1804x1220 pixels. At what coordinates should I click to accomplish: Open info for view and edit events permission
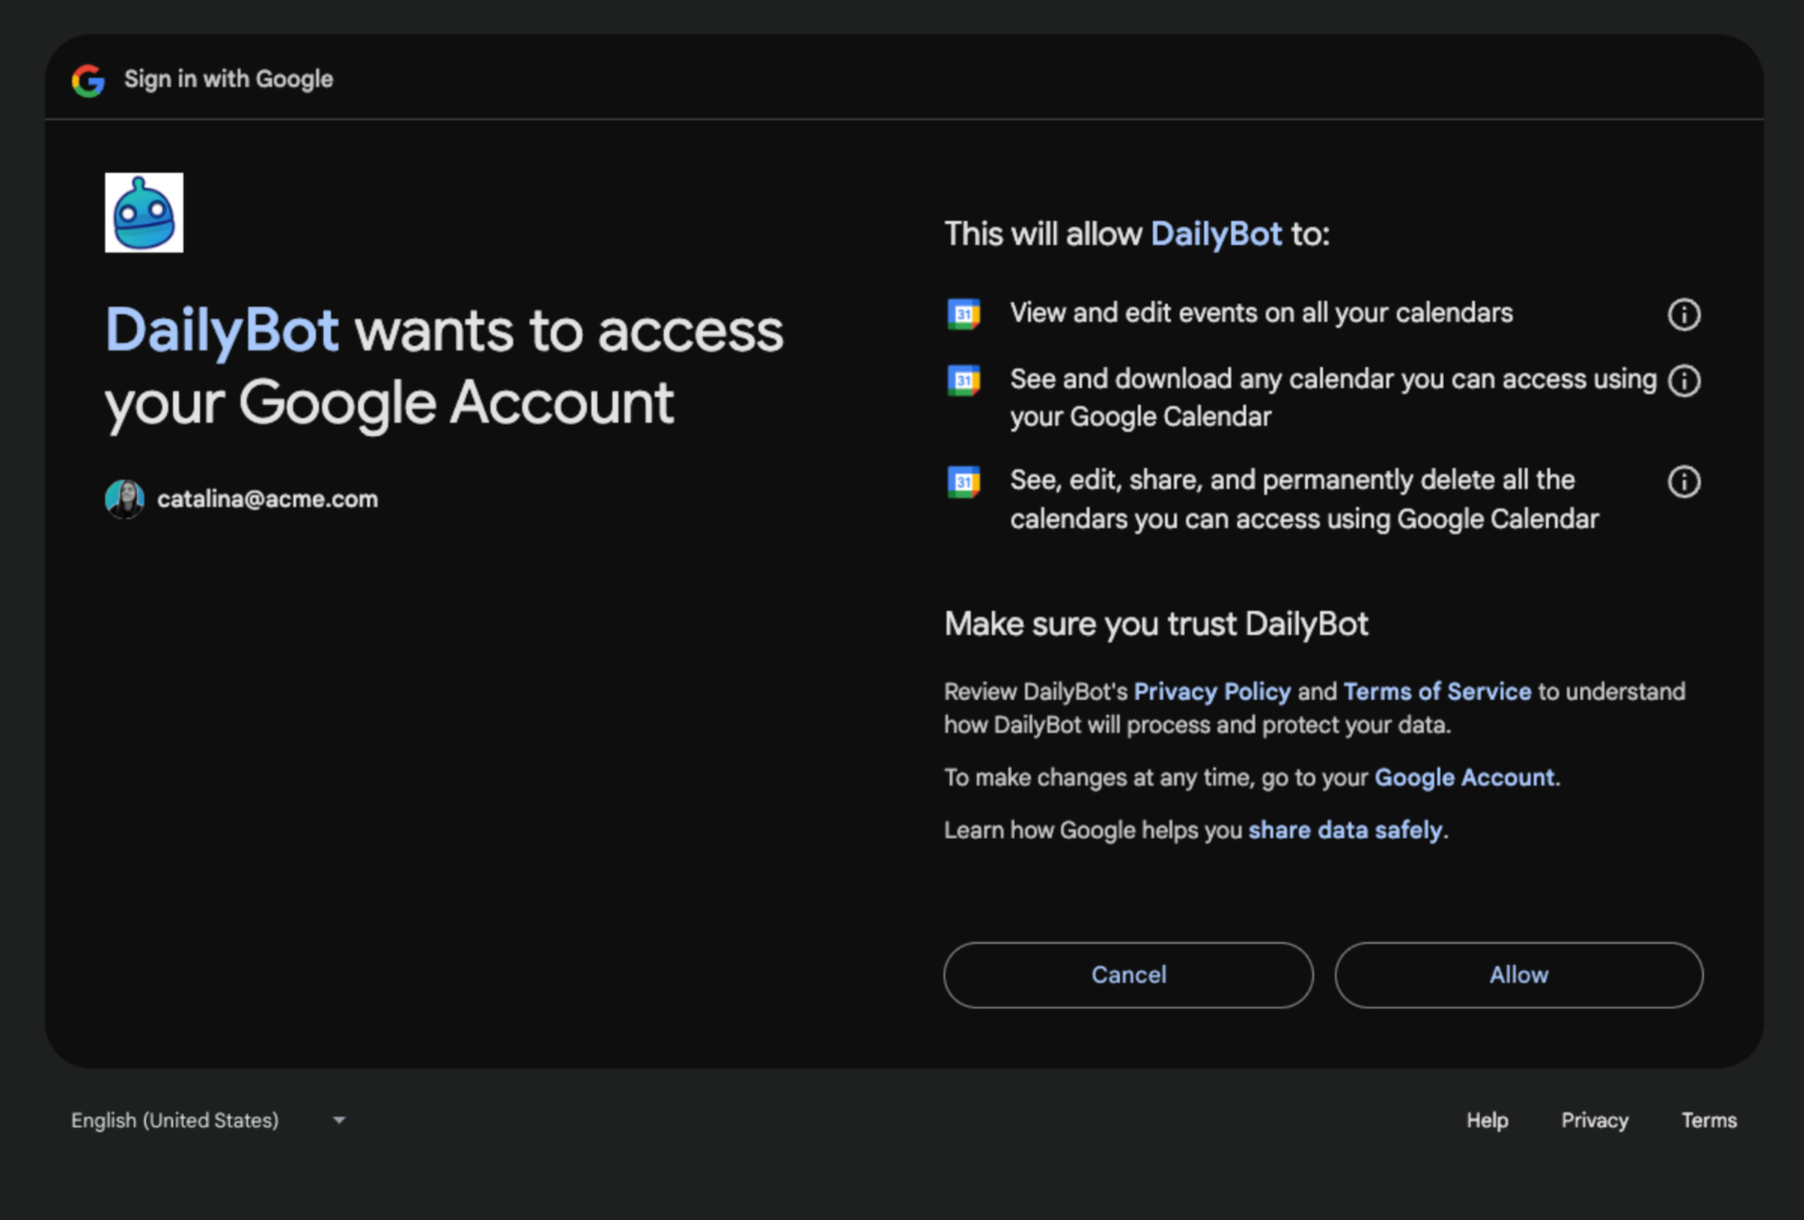[1684, 314]
